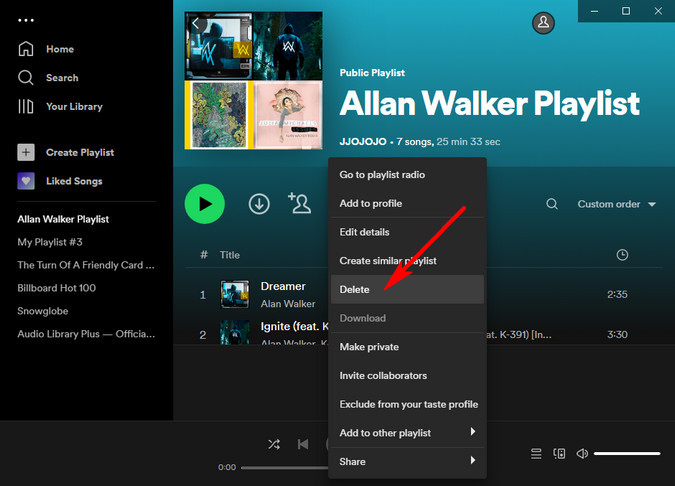Viewport: 675px width, 486px height.
Task: Open Snowglobe playlist in sidebar
Action: pyautogui.click(x=43, y=311)
